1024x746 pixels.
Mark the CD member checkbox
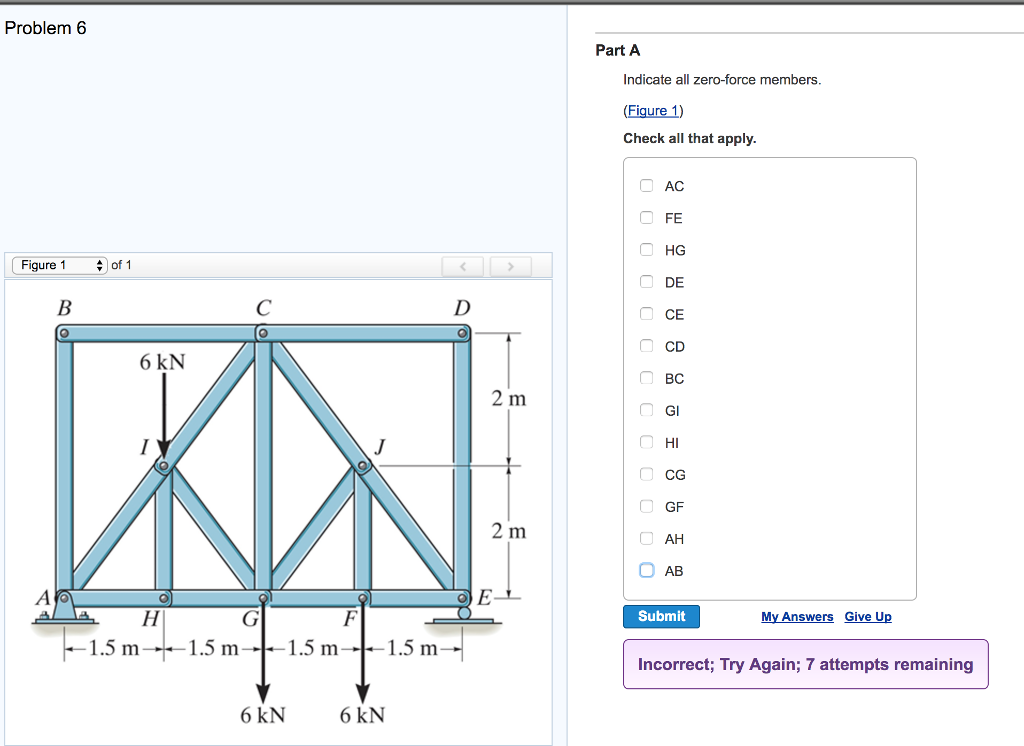point(647,346)
